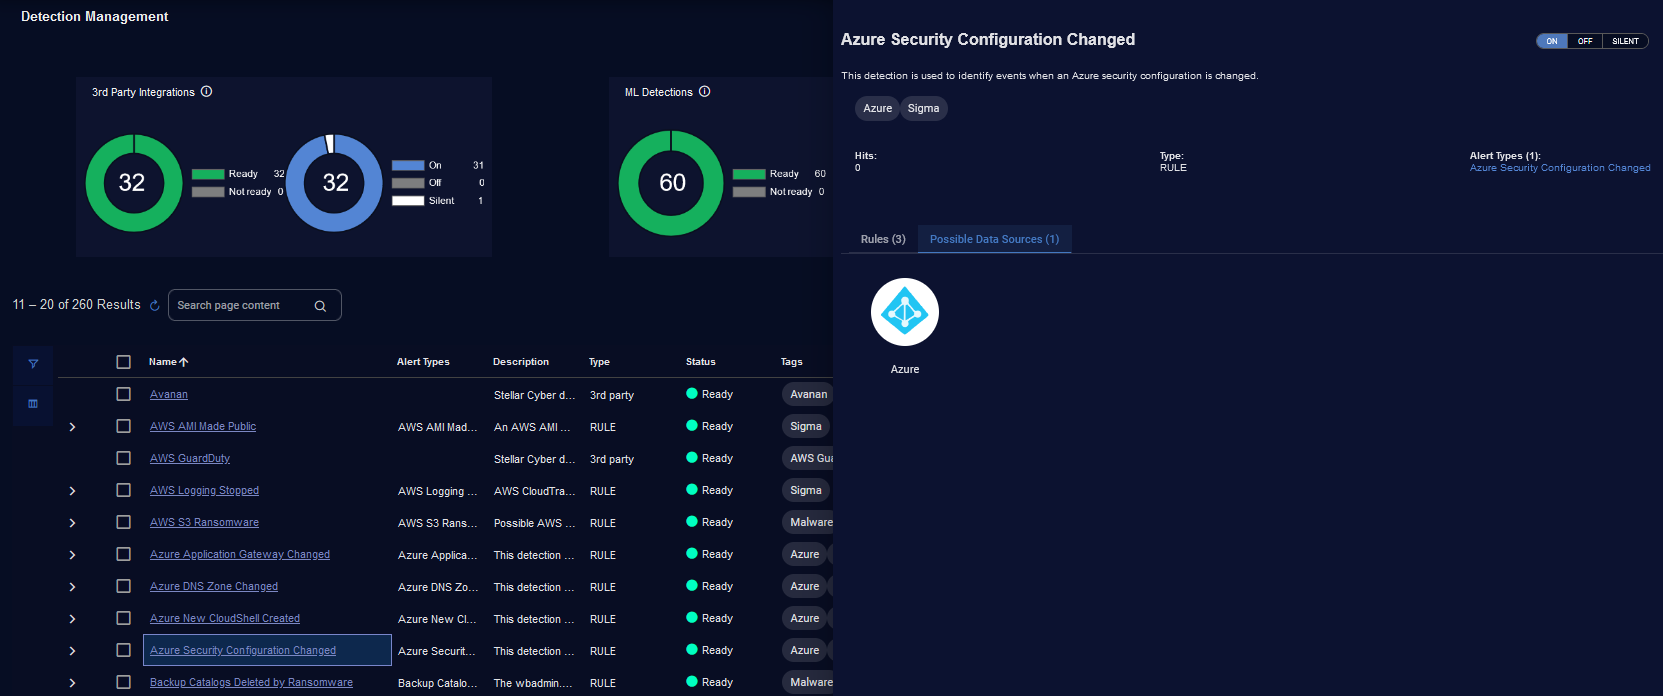Click the green Ready swatch in the ML Detections legend
1663x696 pixels.
pos(749,174)
